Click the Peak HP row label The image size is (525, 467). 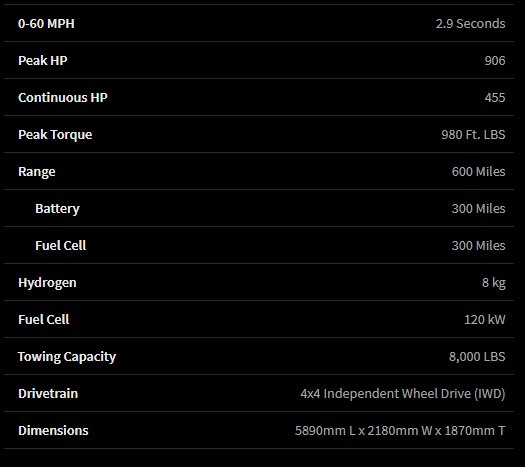click(x=43, y=61)
